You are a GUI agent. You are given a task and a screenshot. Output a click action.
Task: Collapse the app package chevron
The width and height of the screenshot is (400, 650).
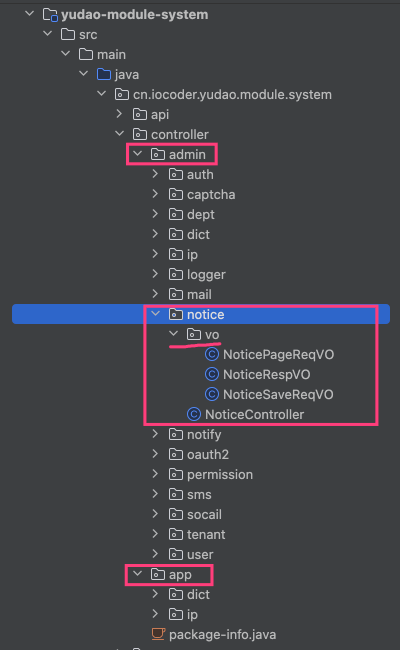(x=138, y=574)
